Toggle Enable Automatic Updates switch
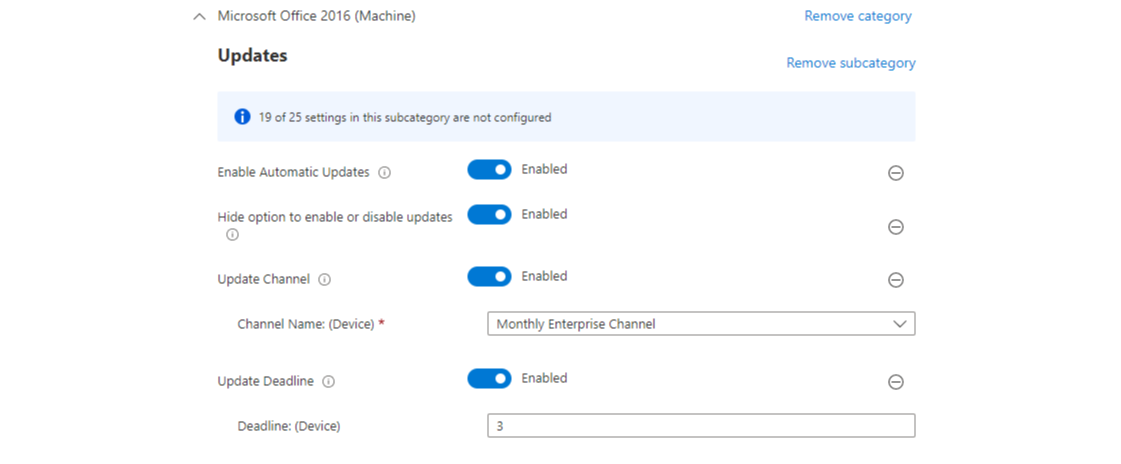This screenshot has height=464, width=1121. tap(490, 169)
